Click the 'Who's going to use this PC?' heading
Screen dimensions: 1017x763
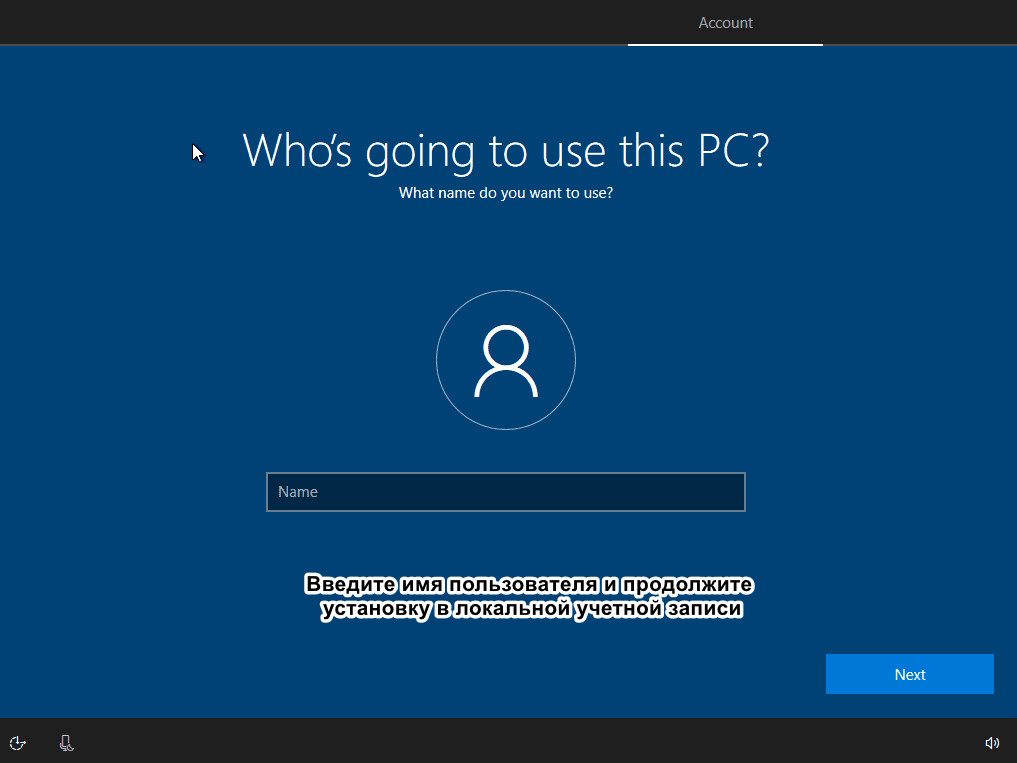click(x=506, y=151)
